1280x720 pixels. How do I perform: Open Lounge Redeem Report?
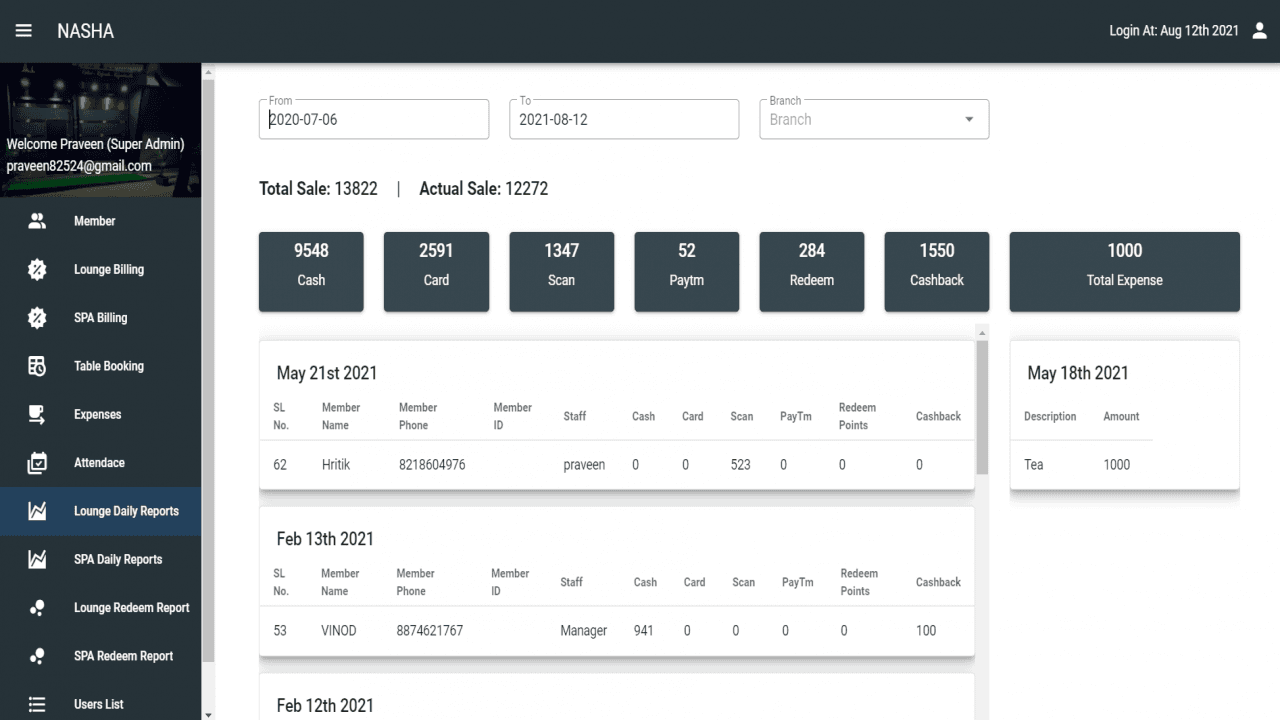tap(100, 608)
